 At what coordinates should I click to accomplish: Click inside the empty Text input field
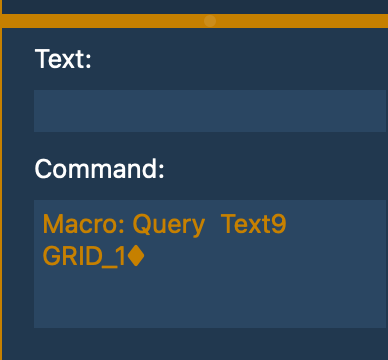point(211,111)
